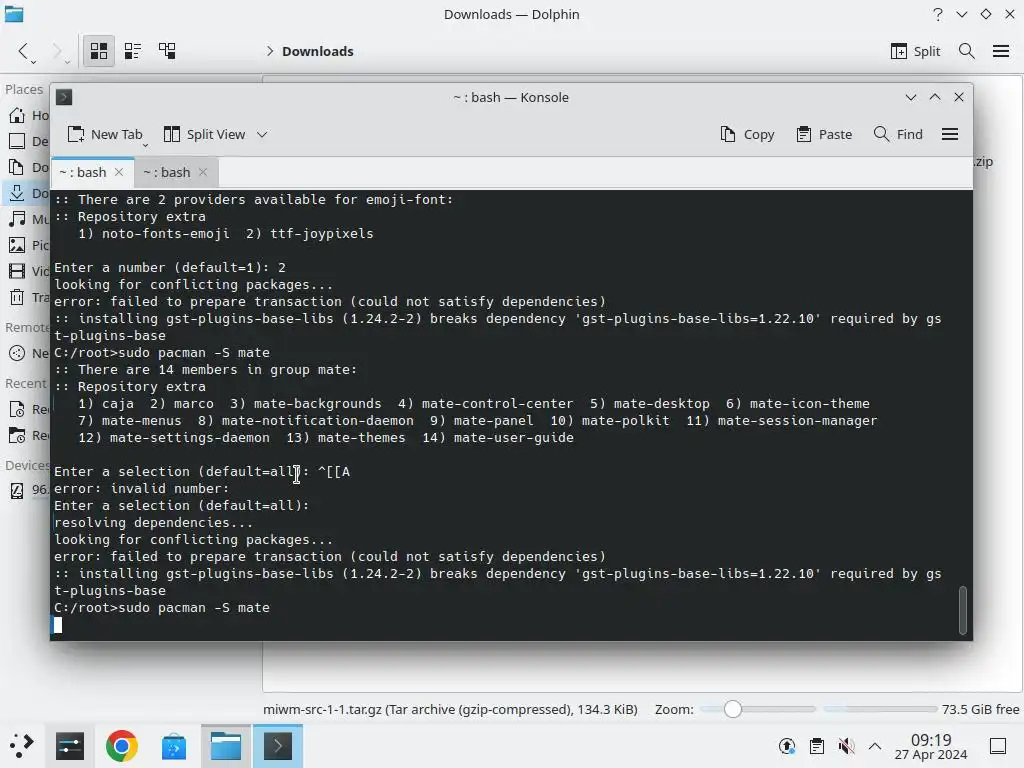Open Videos place in Dolphin sidebar

(x=27, y=271)
